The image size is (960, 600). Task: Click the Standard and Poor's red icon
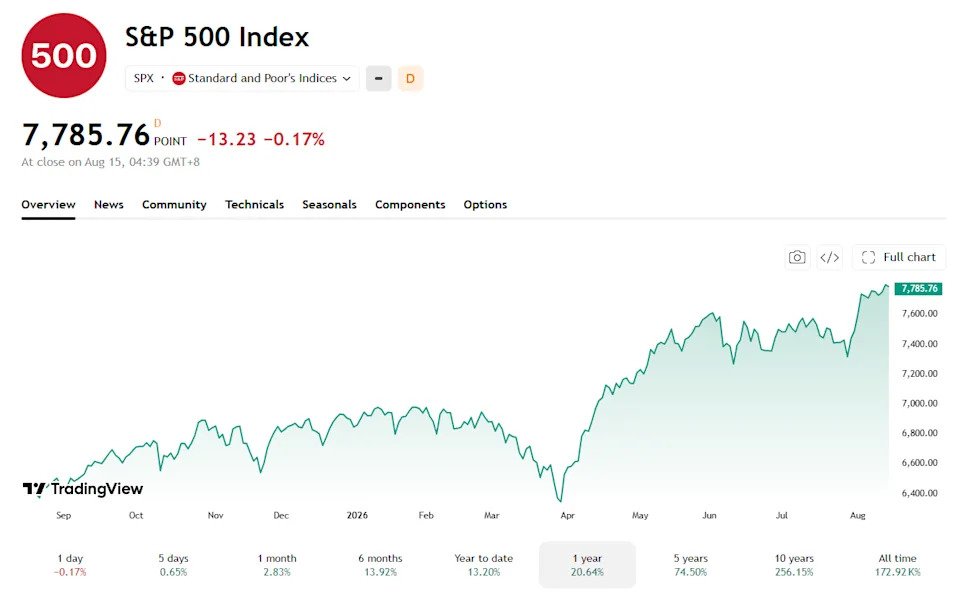click(x=179, y=78)
